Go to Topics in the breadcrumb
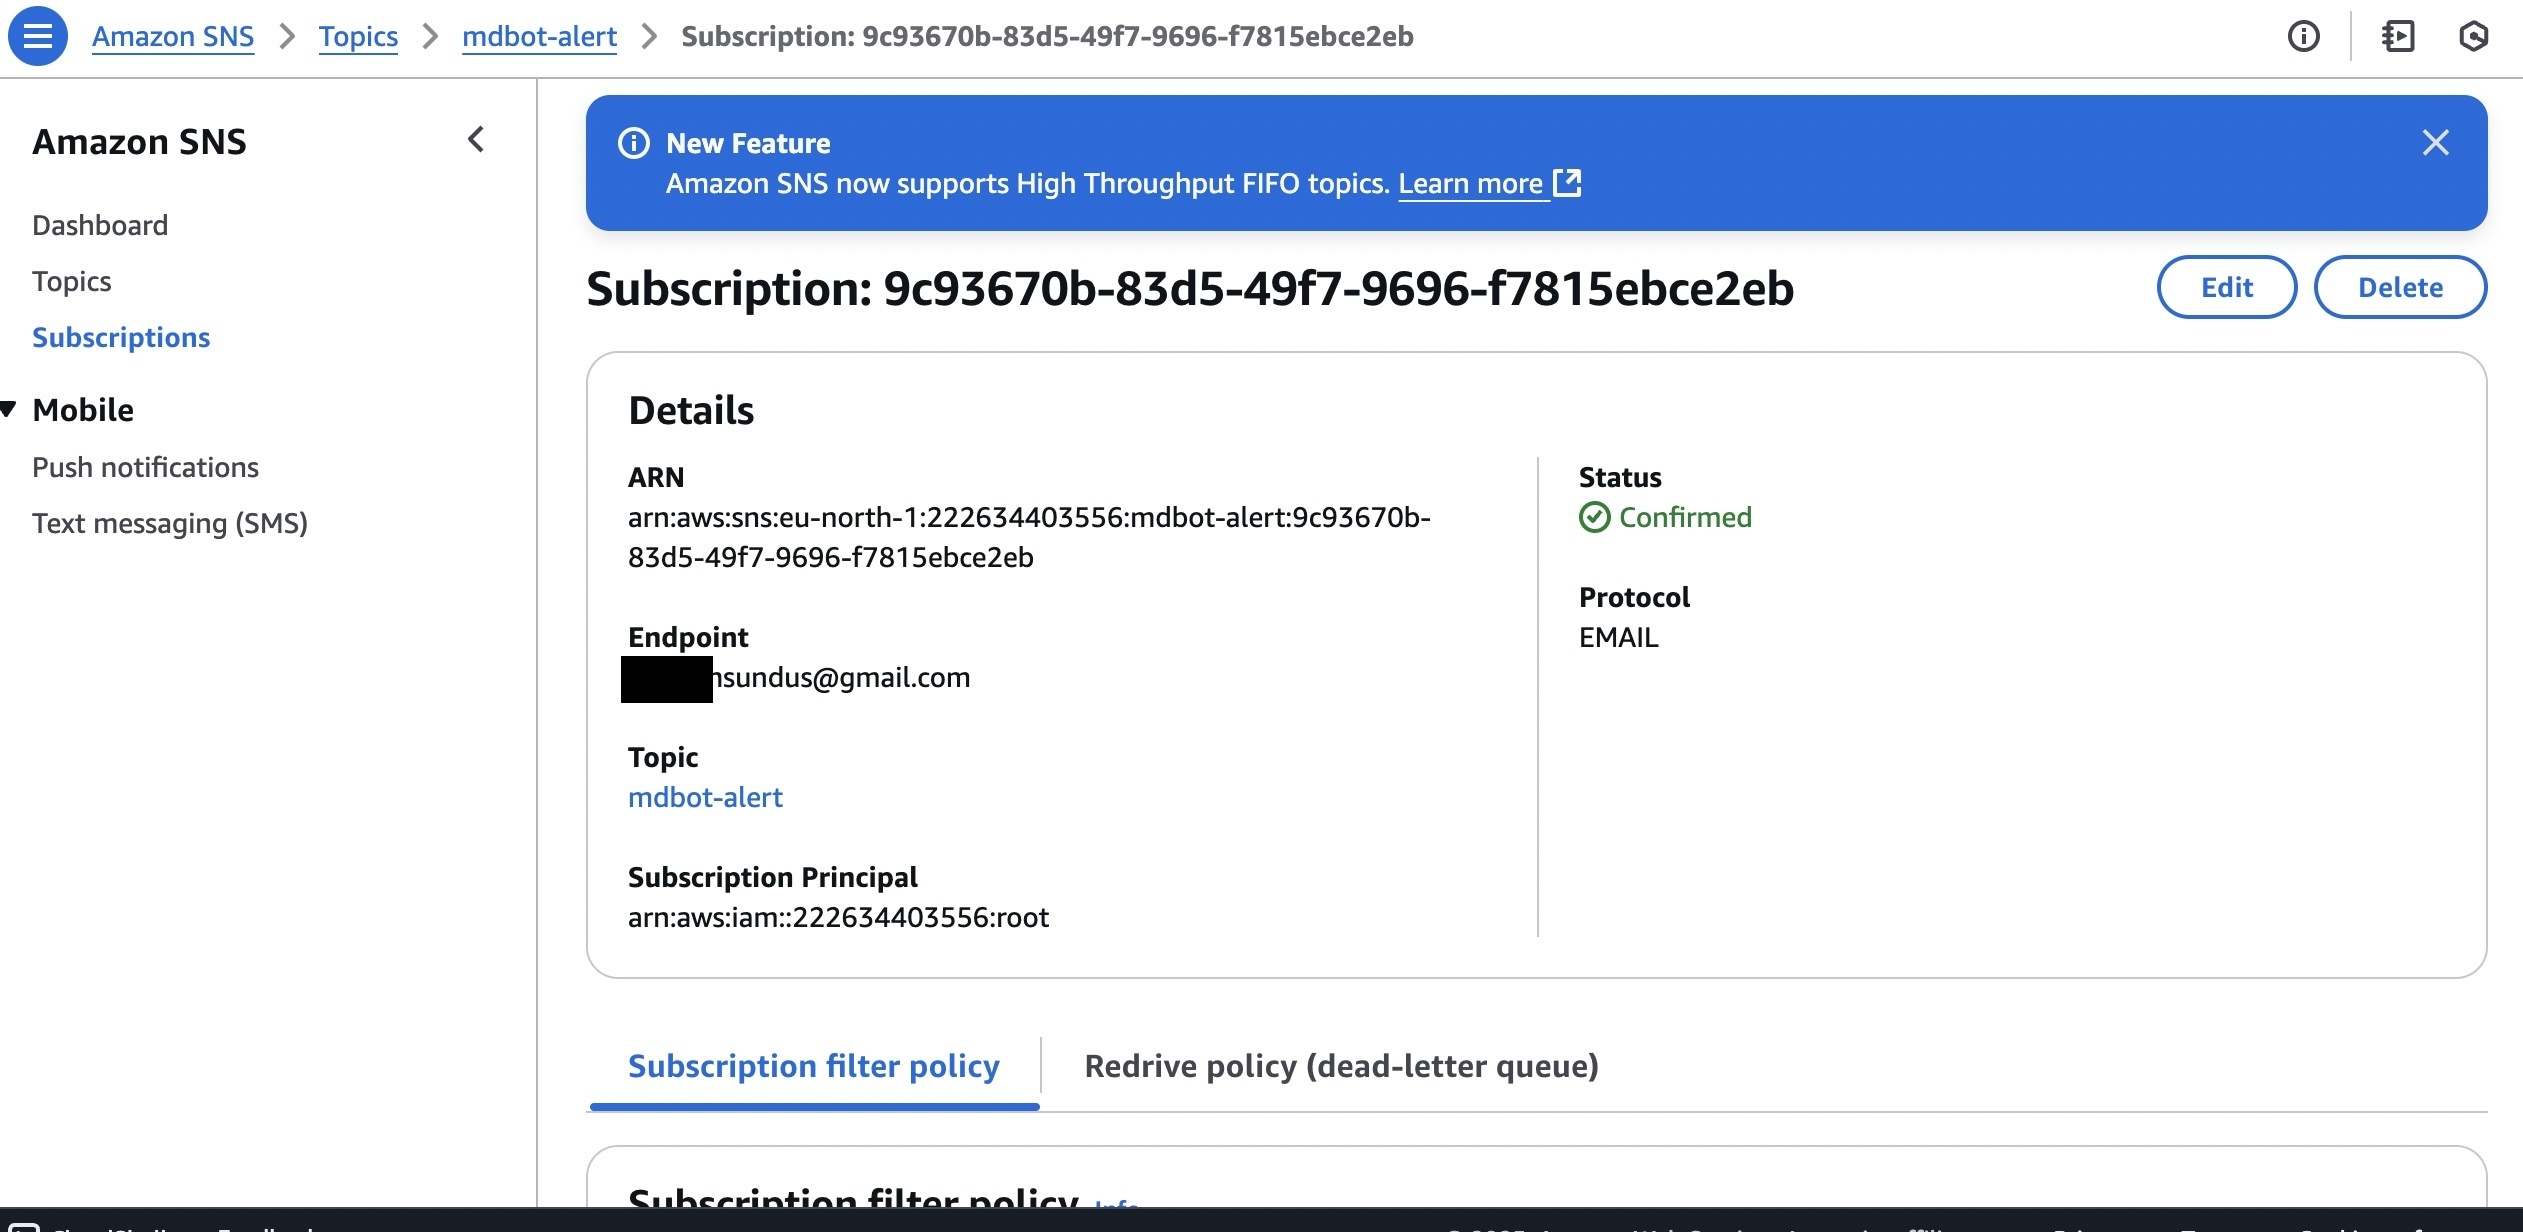The height and width of the screenshot is (1232, 2523). click(358, 37)
